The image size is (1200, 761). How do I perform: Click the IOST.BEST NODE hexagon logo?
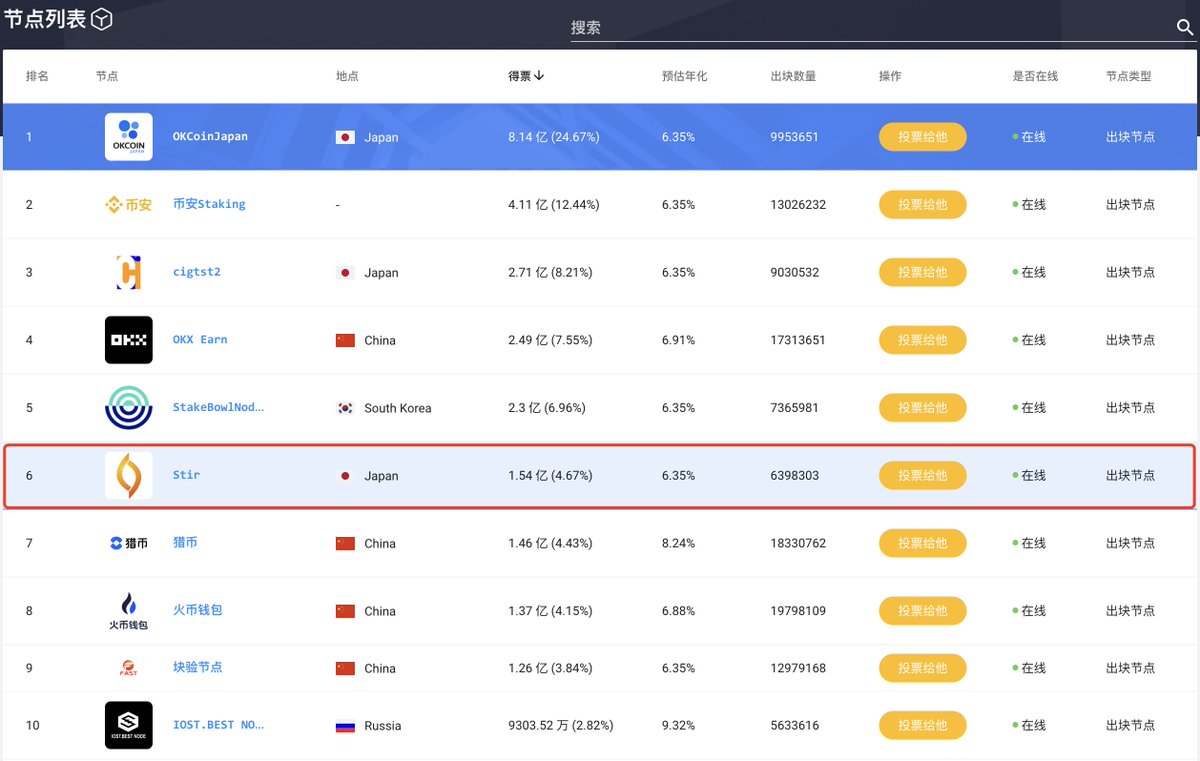128,725
